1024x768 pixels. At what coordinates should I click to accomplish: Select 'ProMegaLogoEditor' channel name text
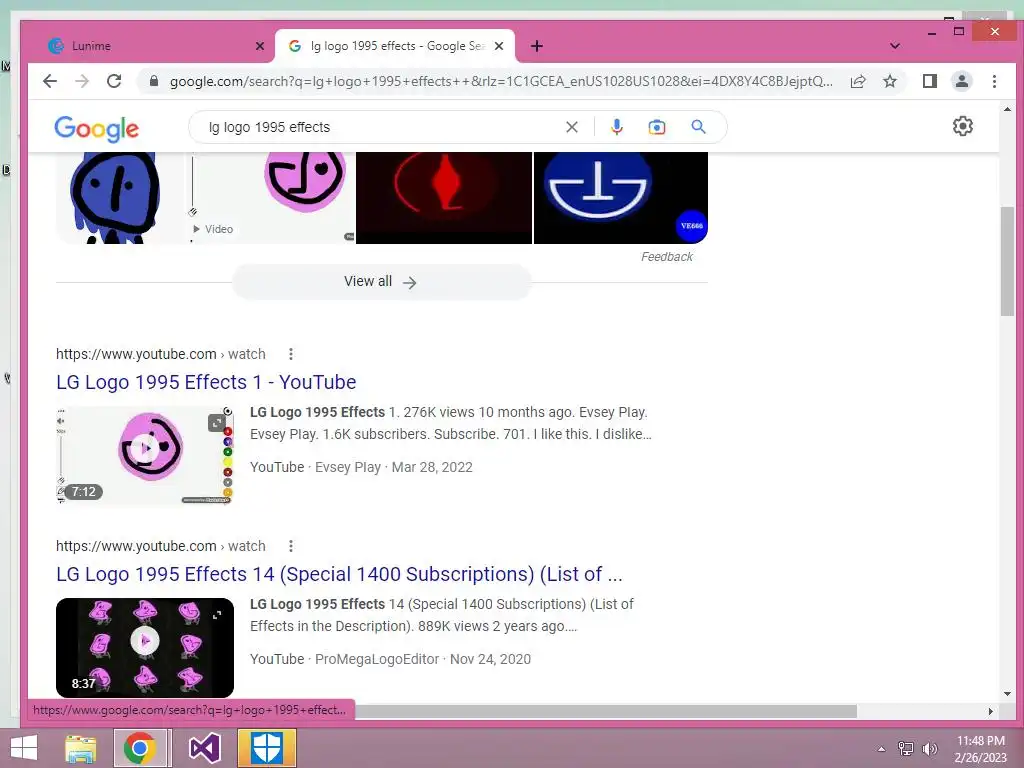click(377, 659)
